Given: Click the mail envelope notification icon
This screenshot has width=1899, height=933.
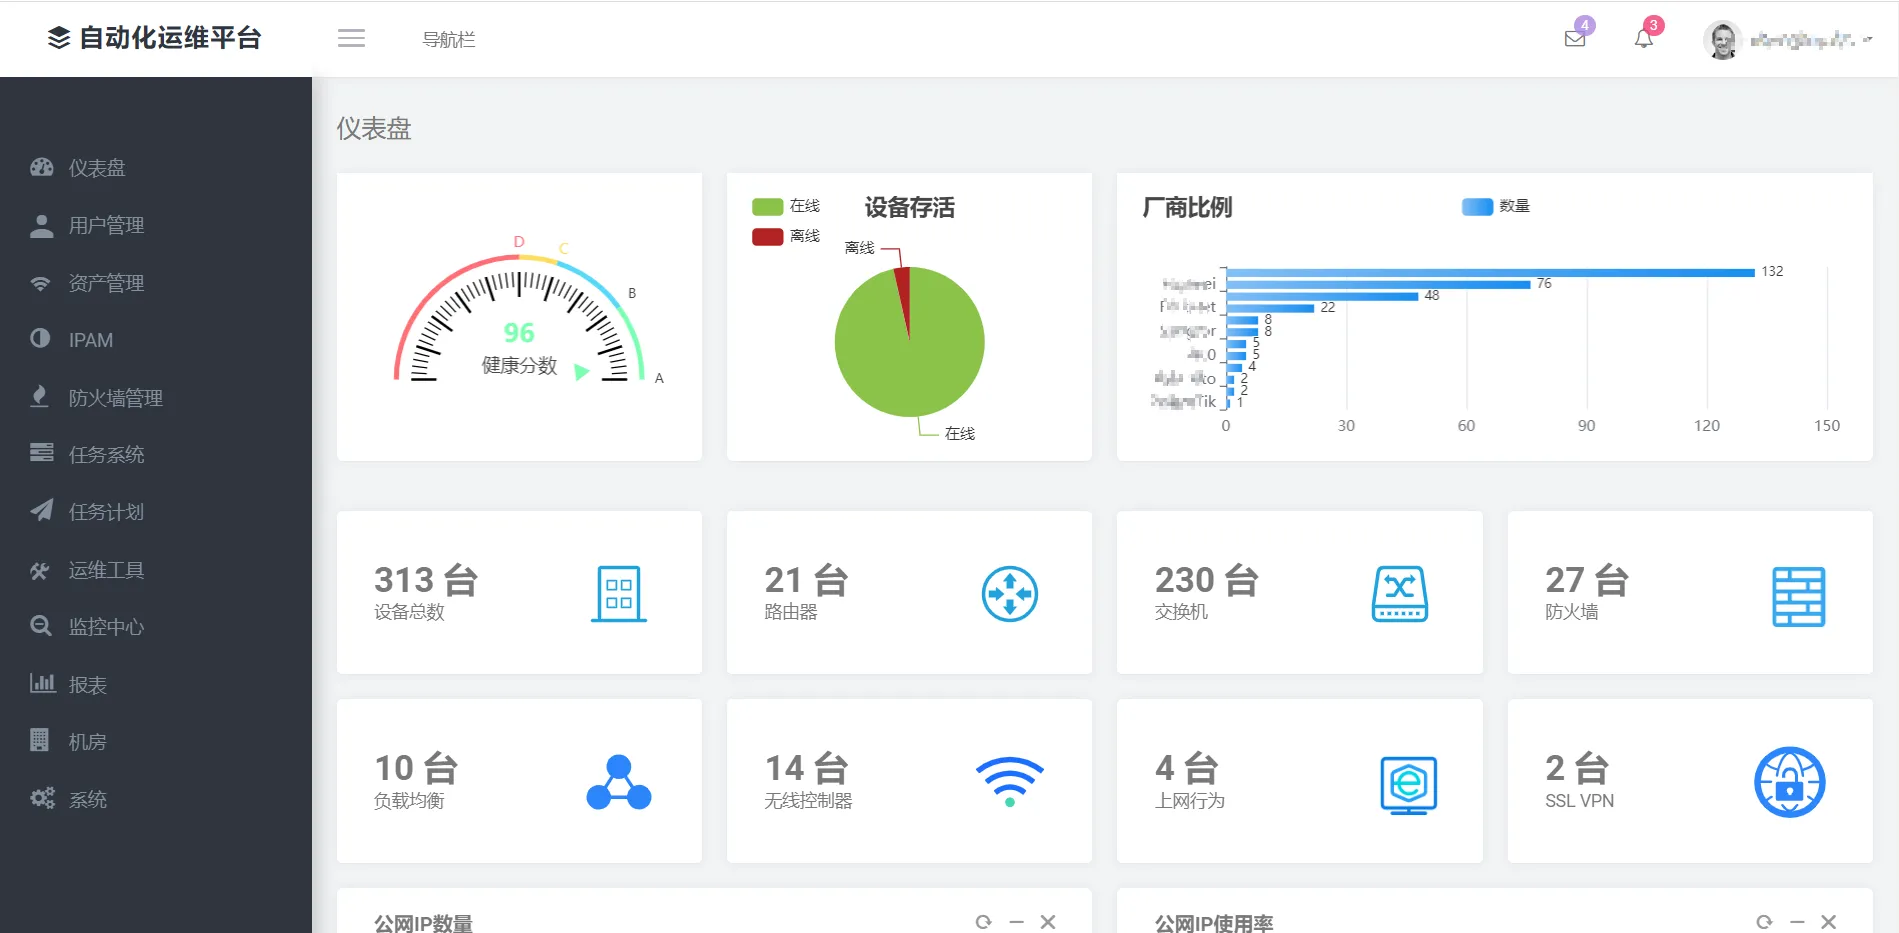Looking at the screenshot, I should [x=1574, y=39].
